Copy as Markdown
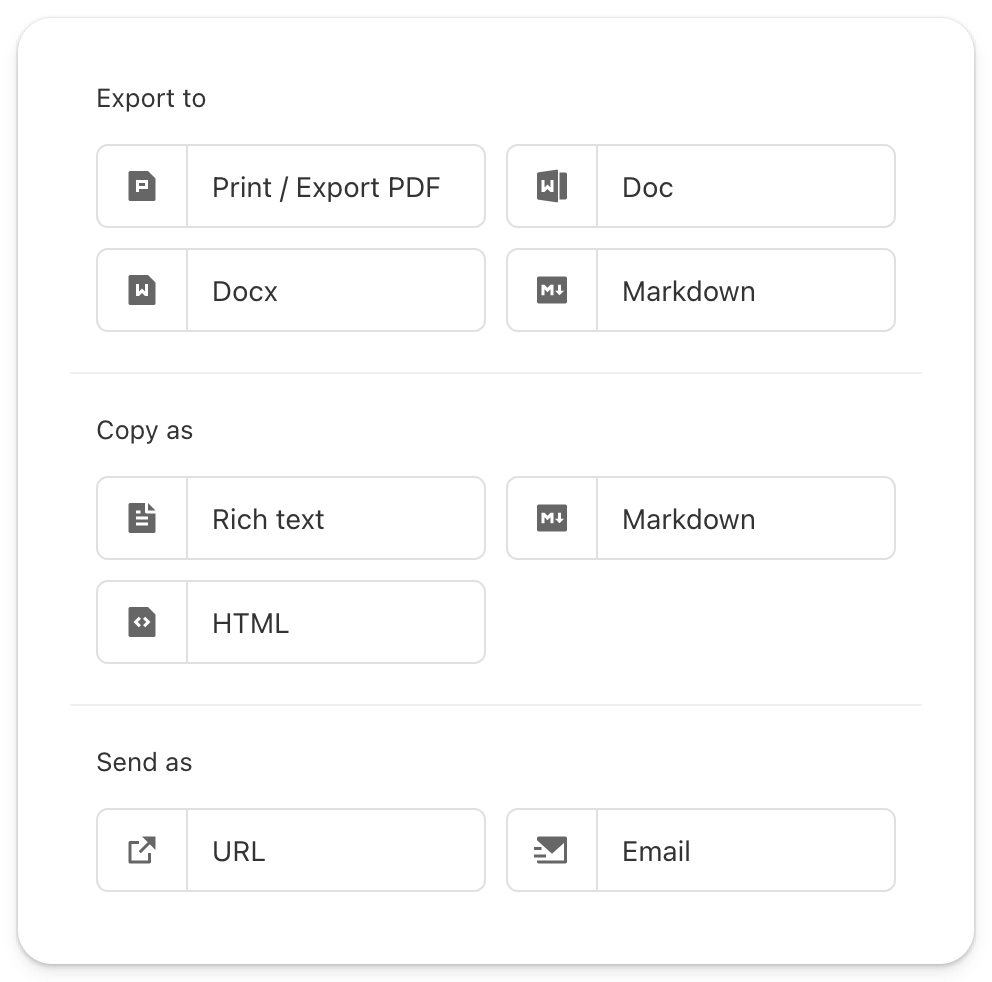The image size is (992, 982). [x=688, y=519]
